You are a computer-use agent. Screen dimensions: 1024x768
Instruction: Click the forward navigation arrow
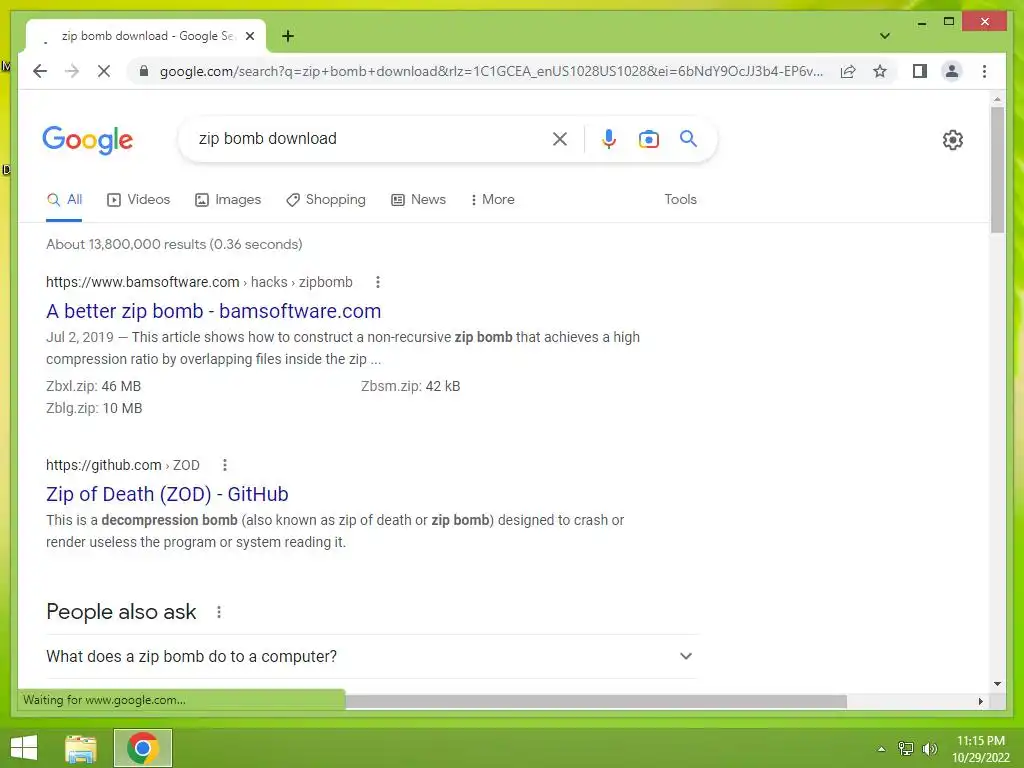72,71
